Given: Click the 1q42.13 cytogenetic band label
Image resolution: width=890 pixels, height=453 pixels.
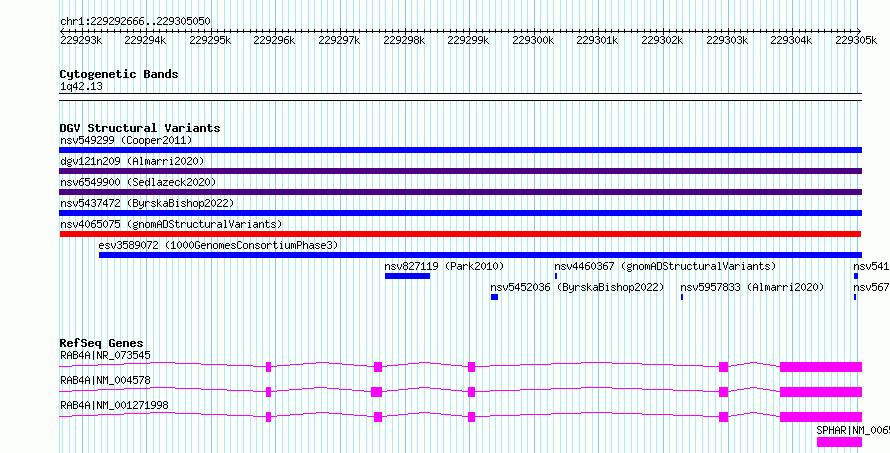Looking at the screenshot, I should click(81, 87).
